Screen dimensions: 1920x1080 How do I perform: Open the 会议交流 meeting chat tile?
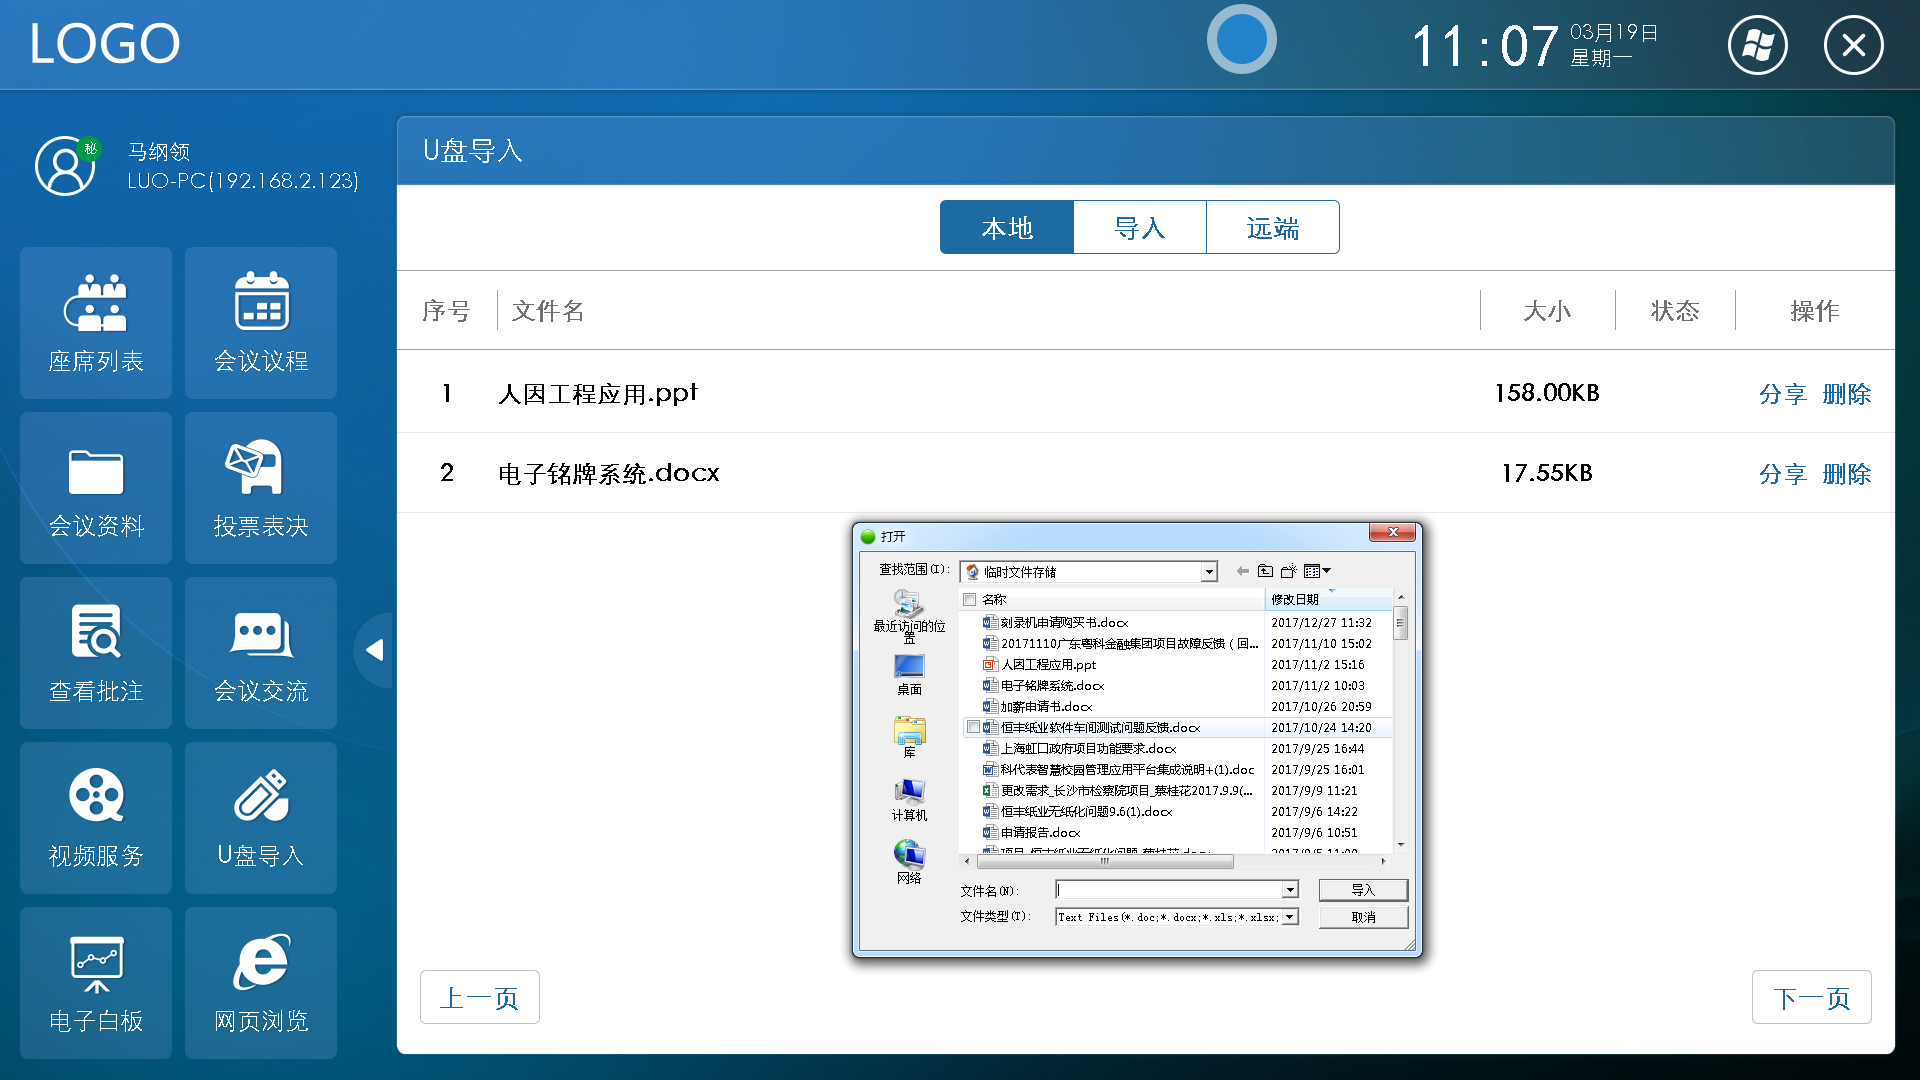coord(261,652)
